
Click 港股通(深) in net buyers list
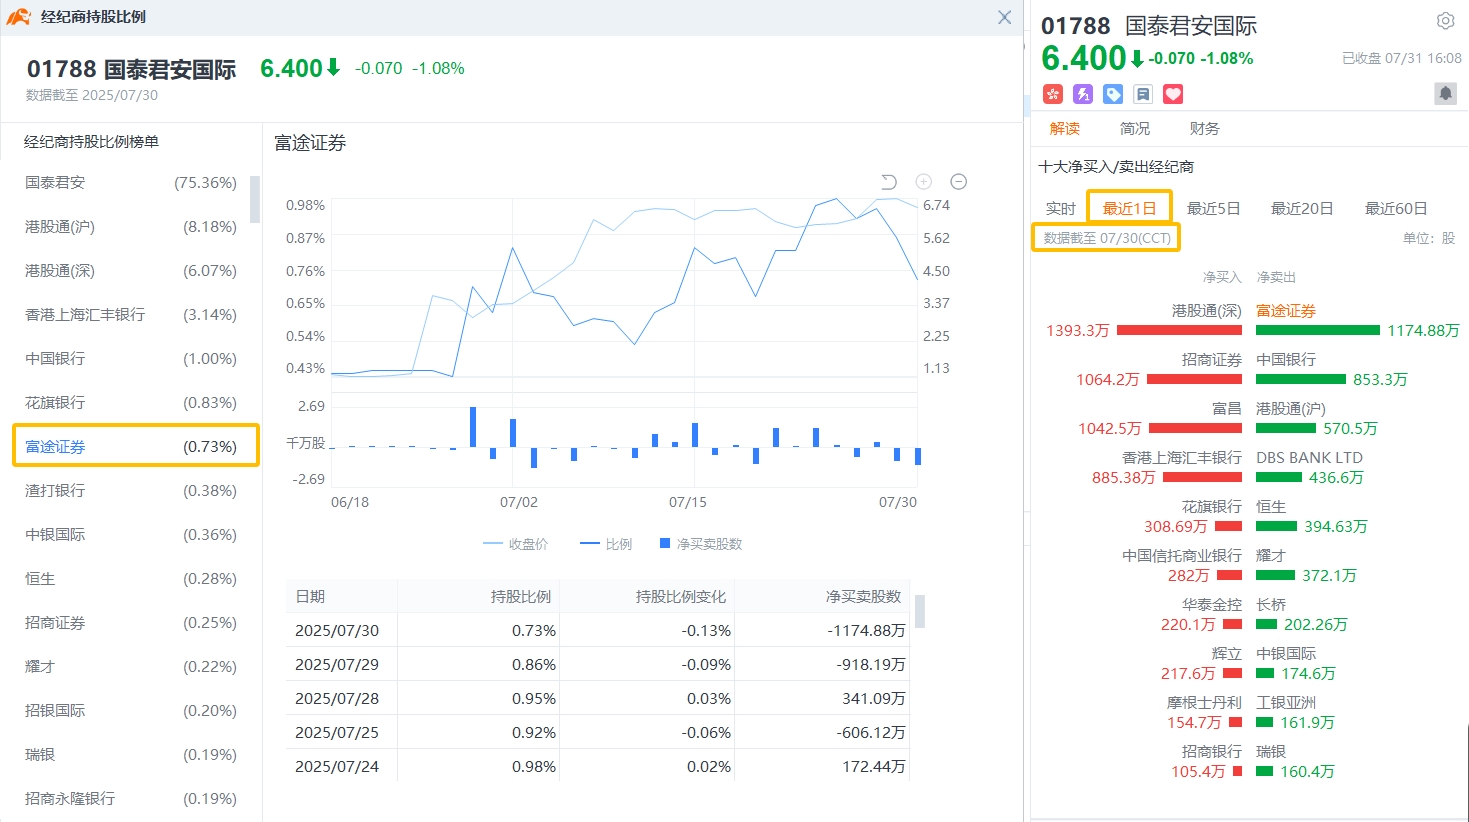1206,311
